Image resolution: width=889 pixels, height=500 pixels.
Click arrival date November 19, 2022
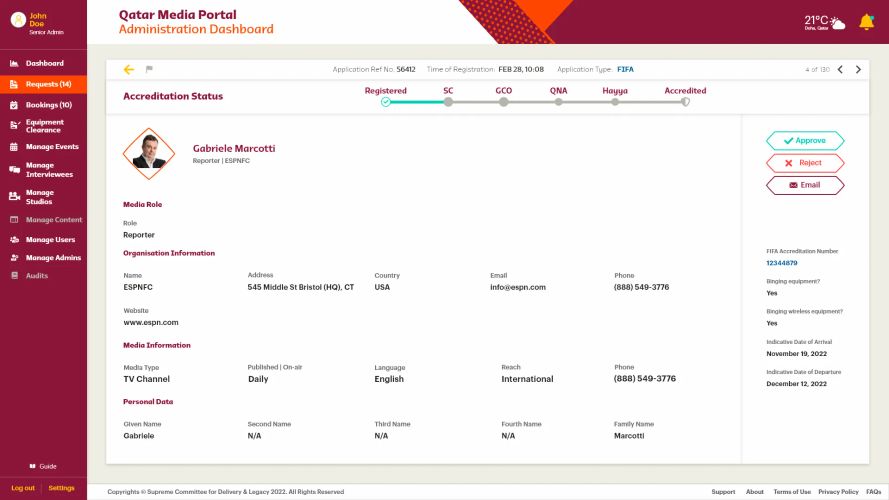point(796,354)
